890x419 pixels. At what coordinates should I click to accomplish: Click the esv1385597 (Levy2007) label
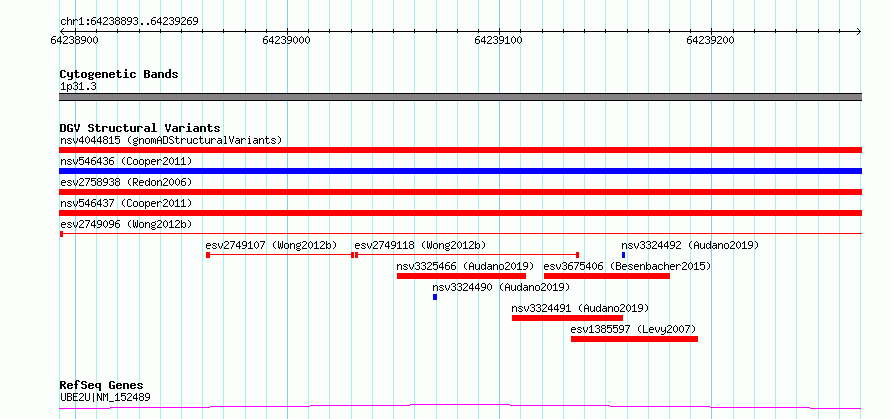[x=633, y=329]
